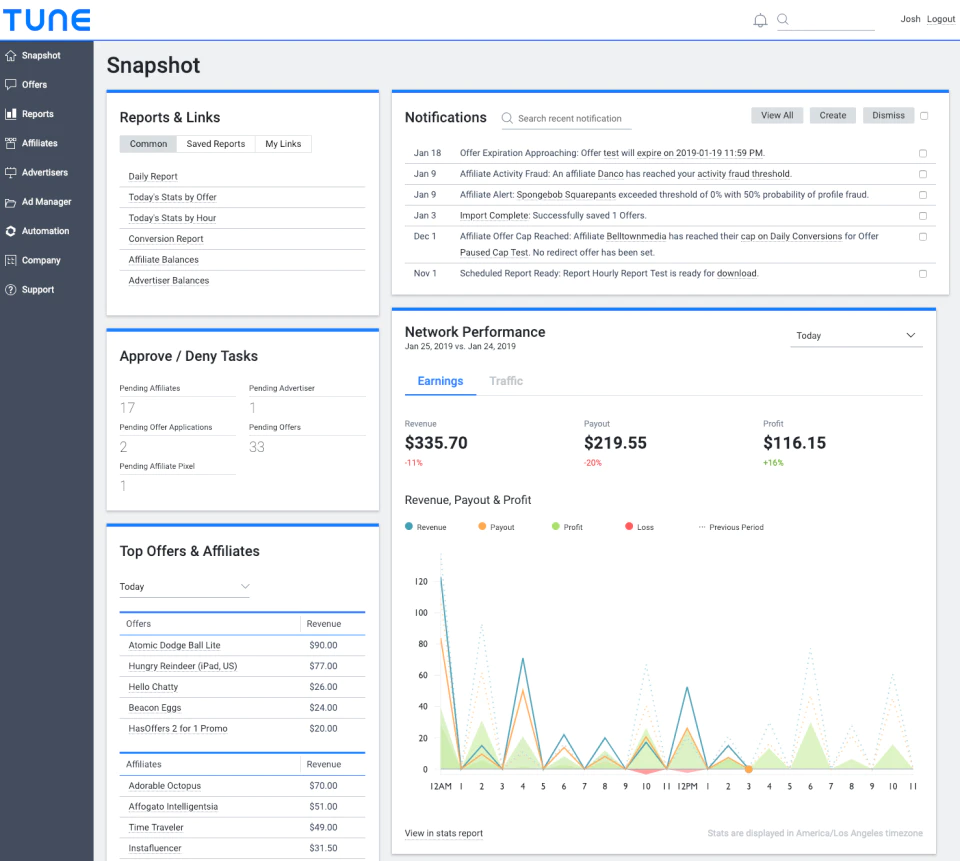Check the Jan 18 offer expiration notification

(923, 154)
